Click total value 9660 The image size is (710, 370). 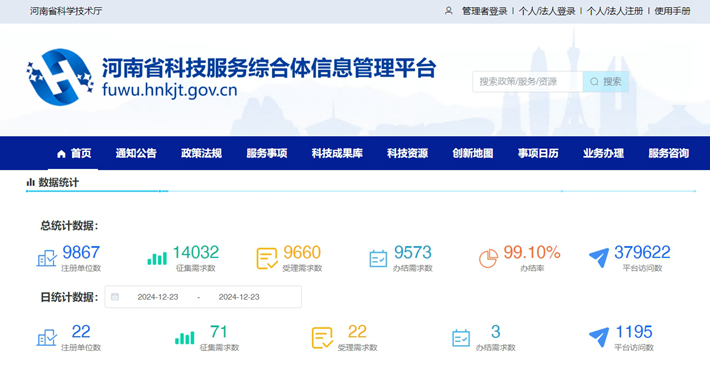click(x=302, y=253)
